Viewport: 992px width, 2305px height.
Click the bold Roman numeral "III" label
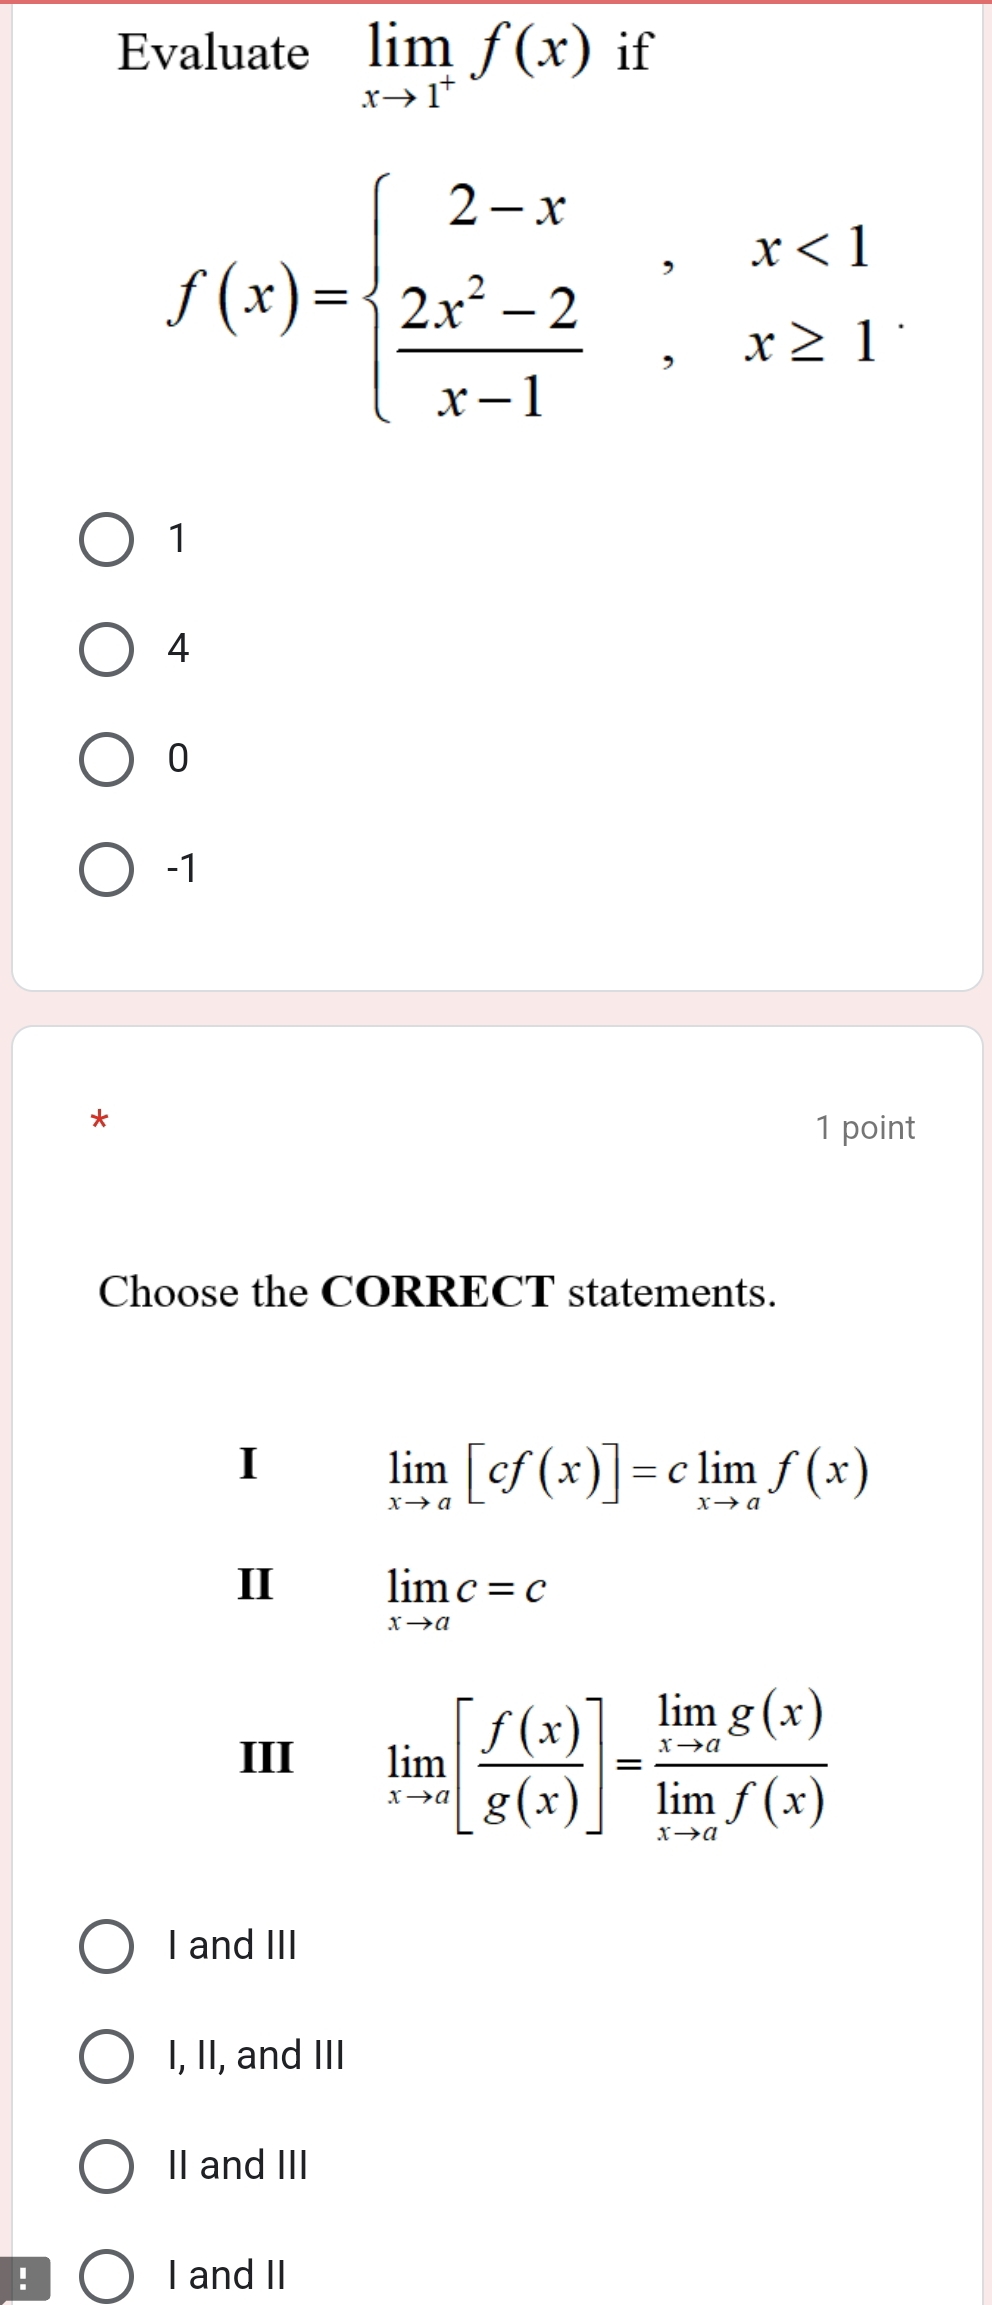coord(267,1757)
